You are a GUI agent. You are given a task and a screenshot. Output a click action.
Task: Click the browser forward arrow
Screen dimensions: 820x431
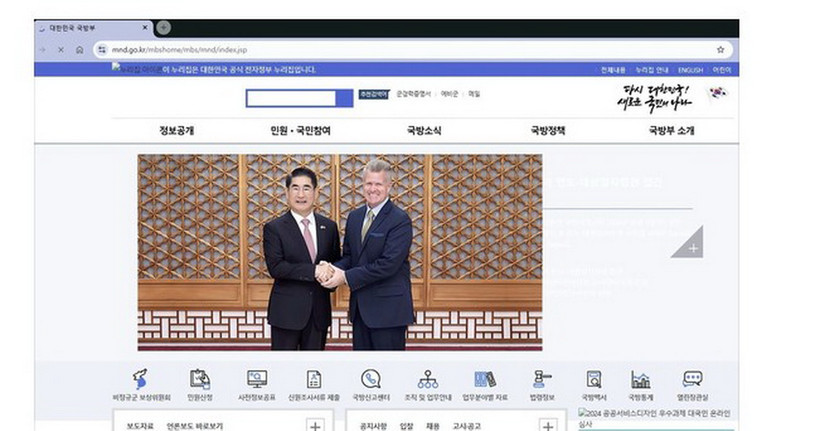click(x=43, y=50)
